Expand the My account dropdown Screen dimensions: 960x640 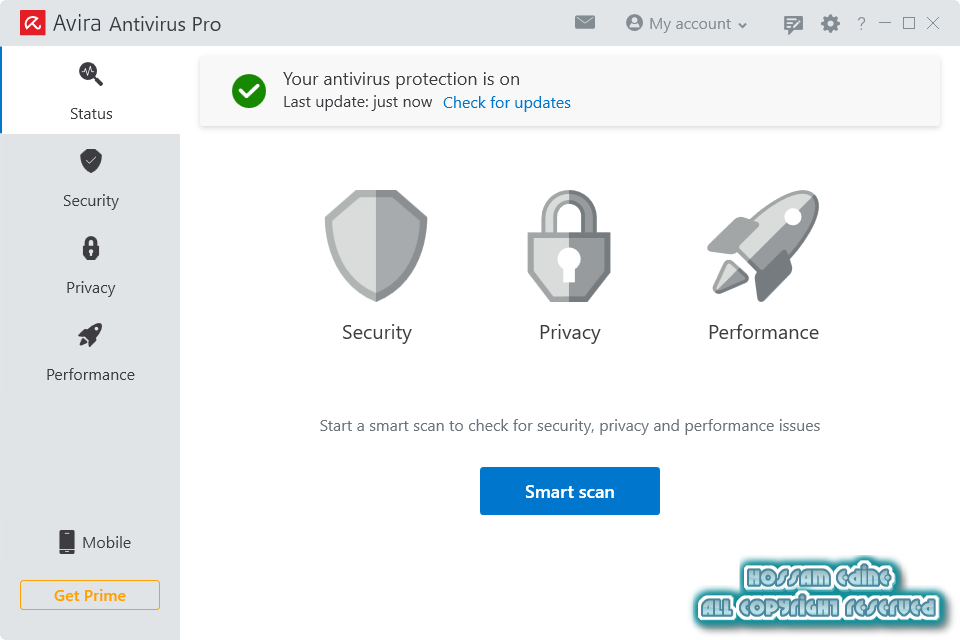(686, 24)
